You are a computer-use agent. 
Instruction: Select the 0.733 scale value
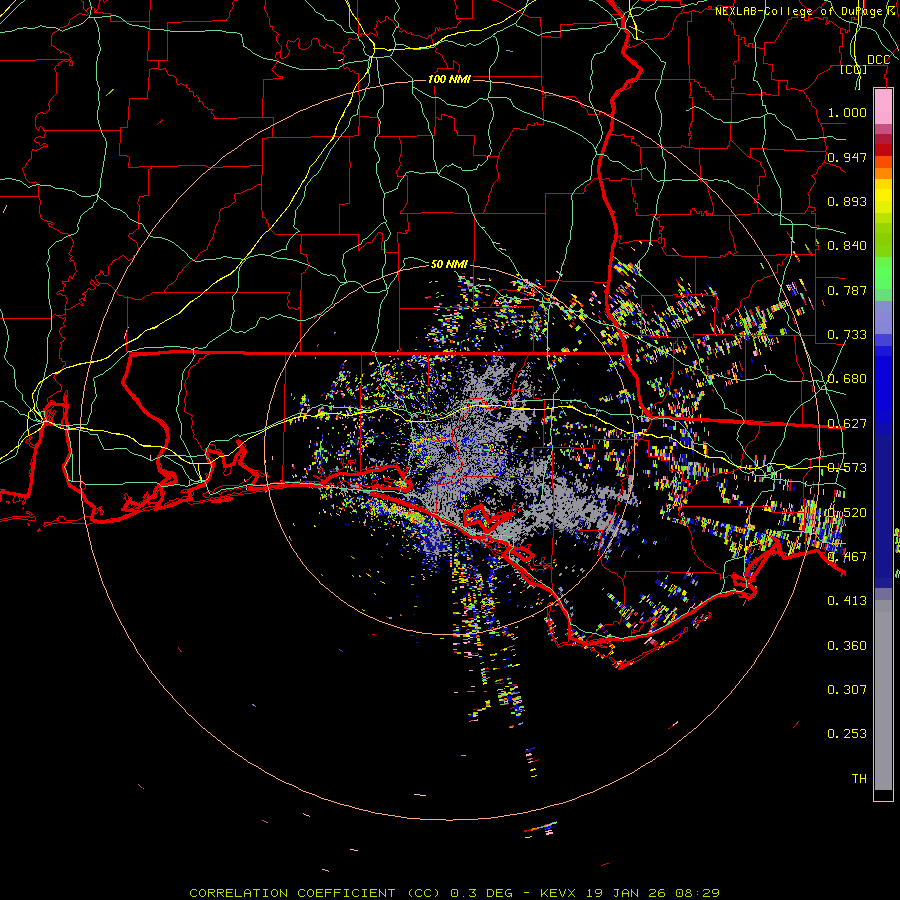[x=847, y=335]
